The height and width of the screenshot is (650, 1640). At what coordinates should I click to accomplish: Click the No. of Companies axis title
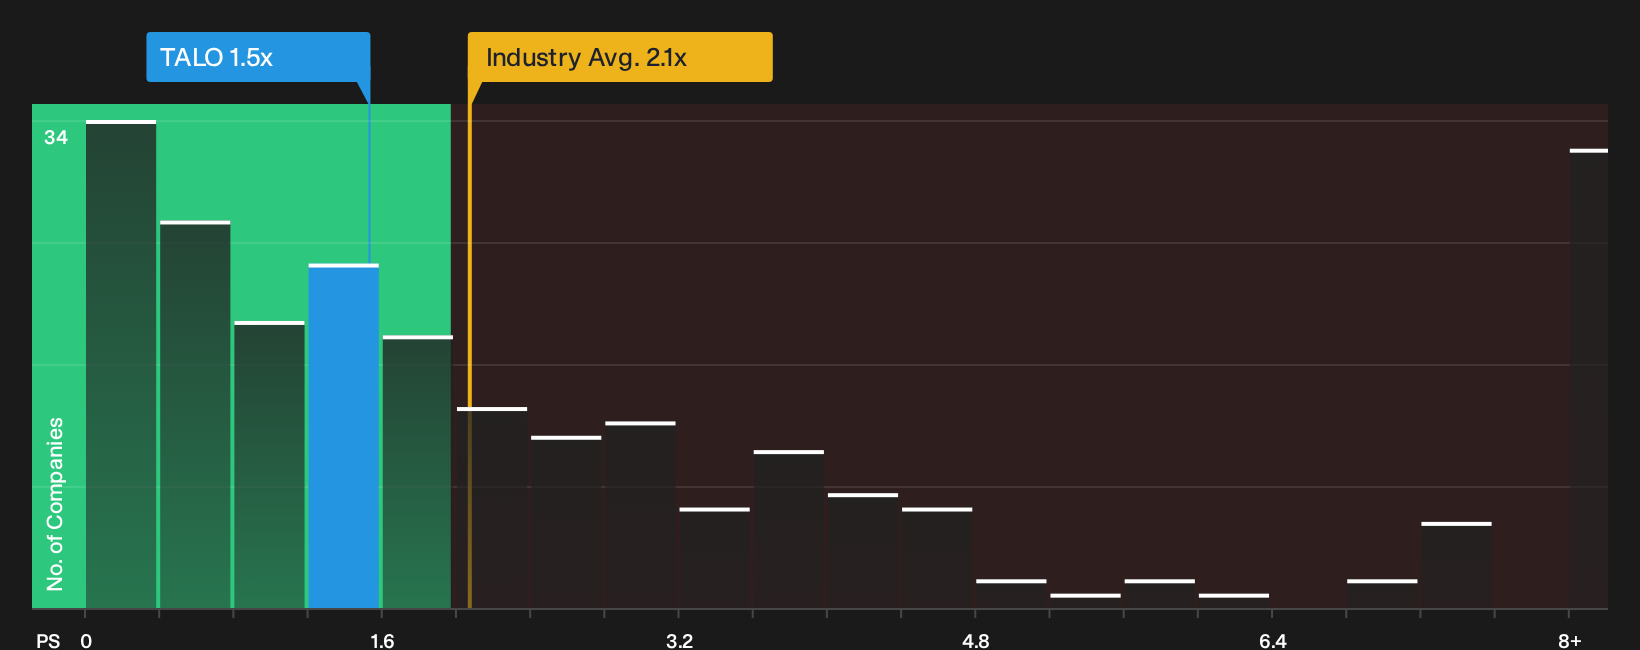pyautogui.click(x=55, y=504)
